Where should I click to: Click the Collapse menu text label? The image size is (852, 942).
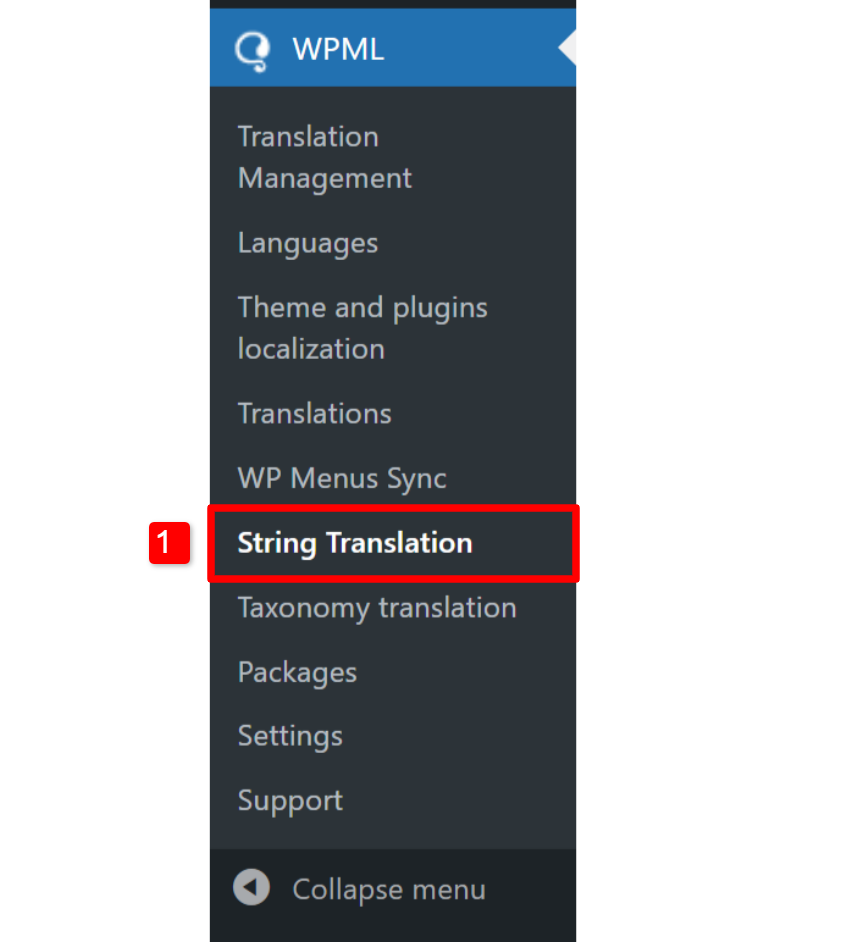[x=389, y=890]
